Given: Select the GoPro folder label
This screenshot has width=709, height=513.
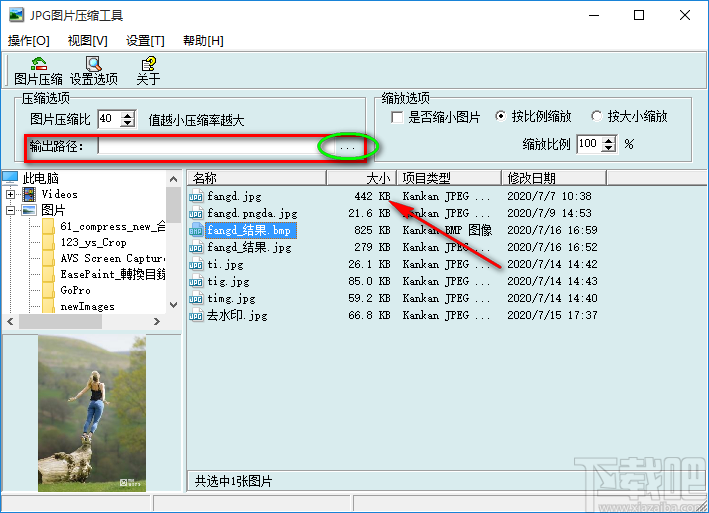Looking at the screenshot, I should [x=76, y=290].
